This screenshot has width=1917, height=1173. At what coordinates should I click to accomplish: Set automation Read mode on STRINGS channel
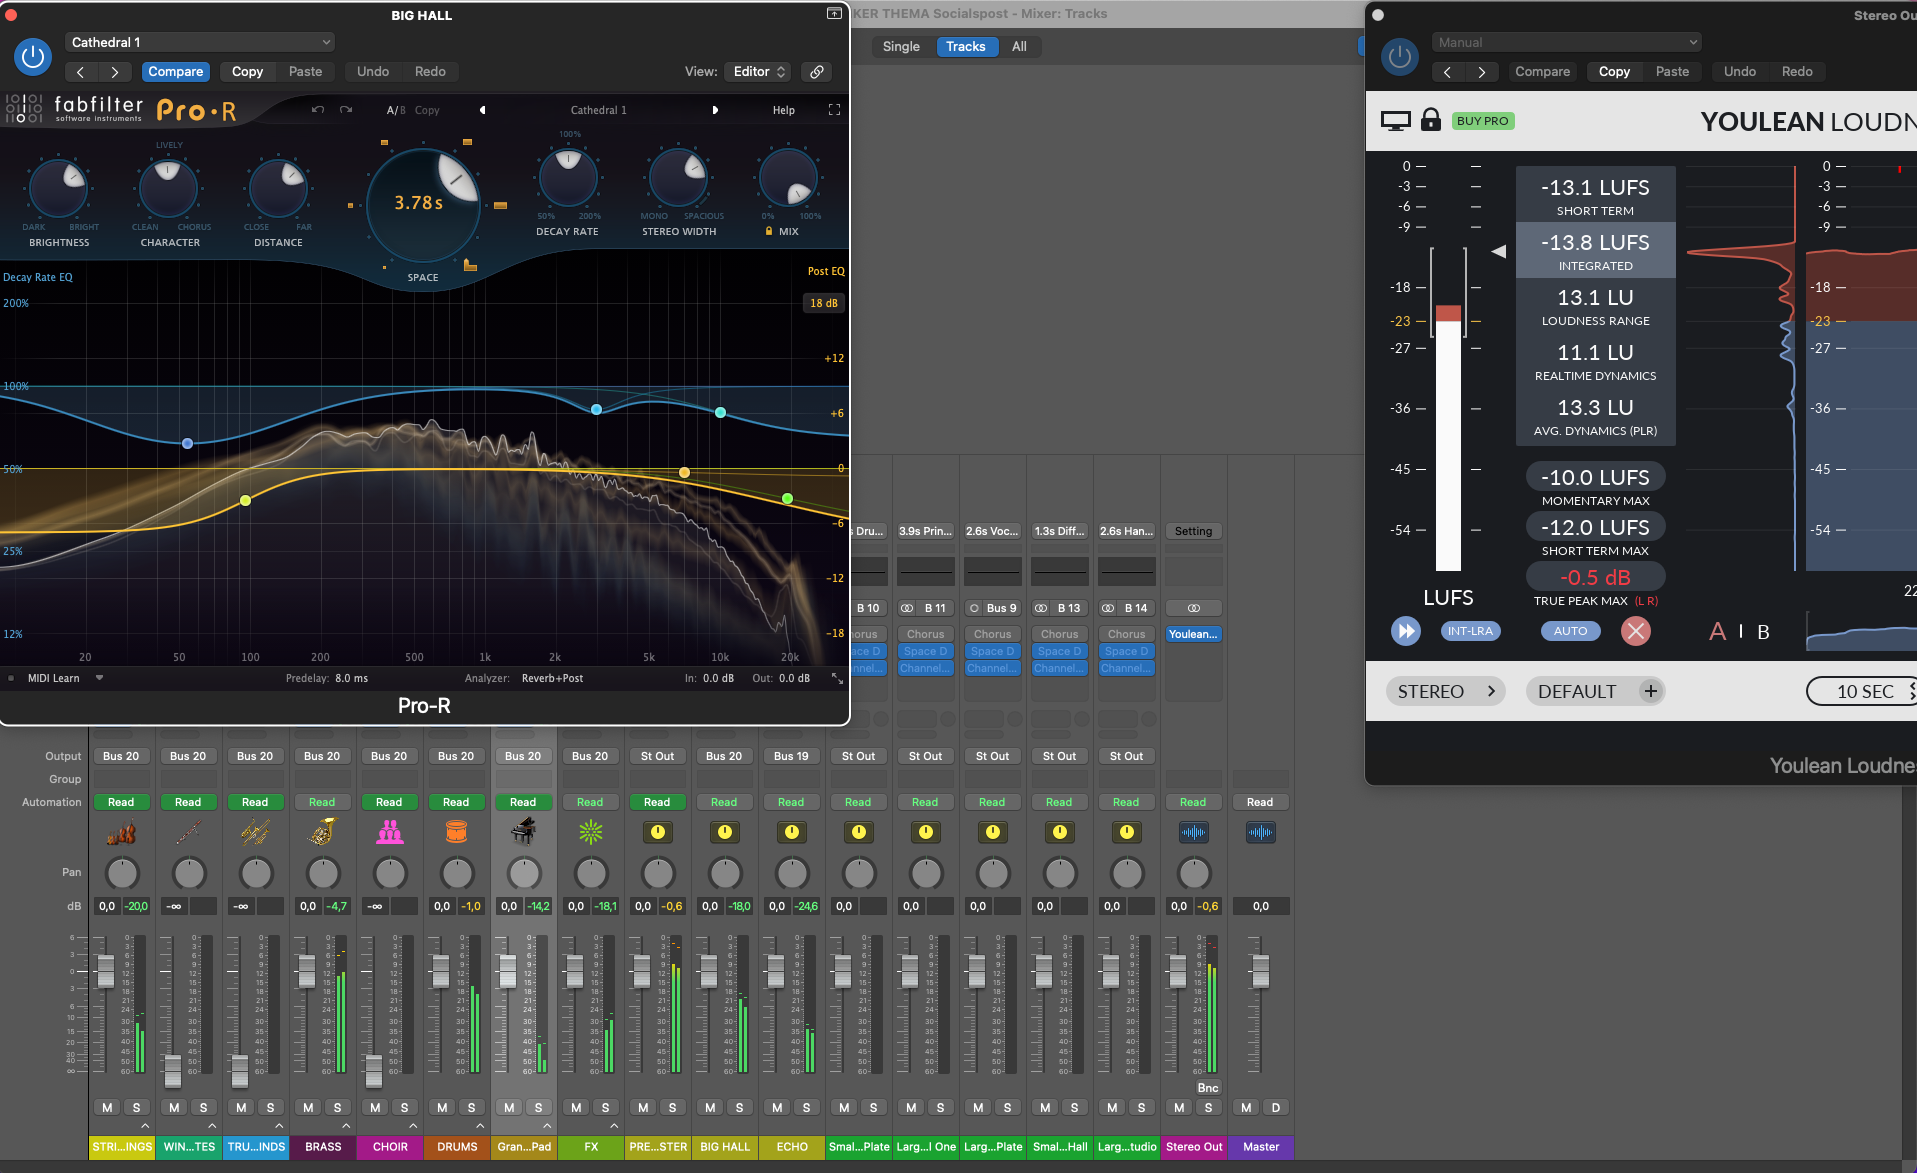tap(121, 802)
